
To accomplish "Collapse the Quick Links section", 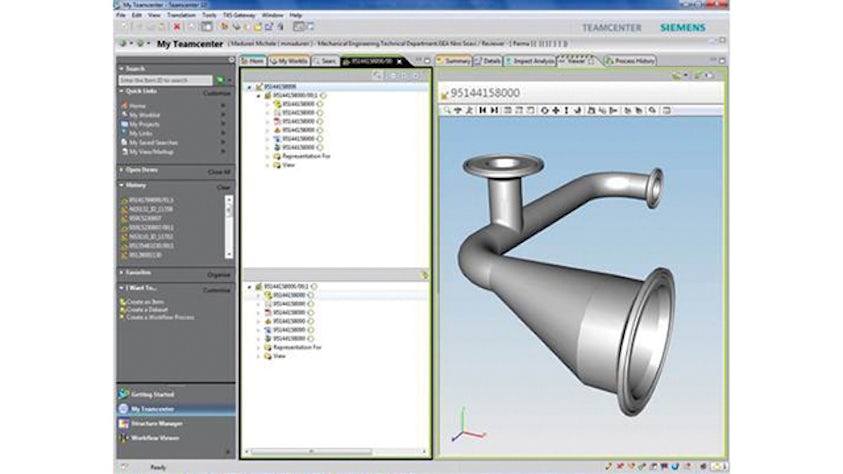I will pos(122,91).
